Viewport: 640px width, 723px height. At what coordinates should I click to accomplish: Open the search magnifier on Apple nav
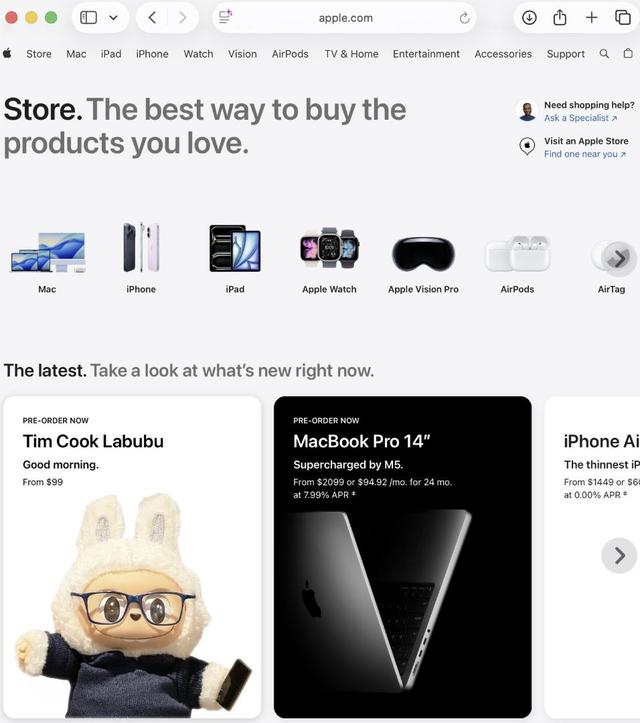604,54
